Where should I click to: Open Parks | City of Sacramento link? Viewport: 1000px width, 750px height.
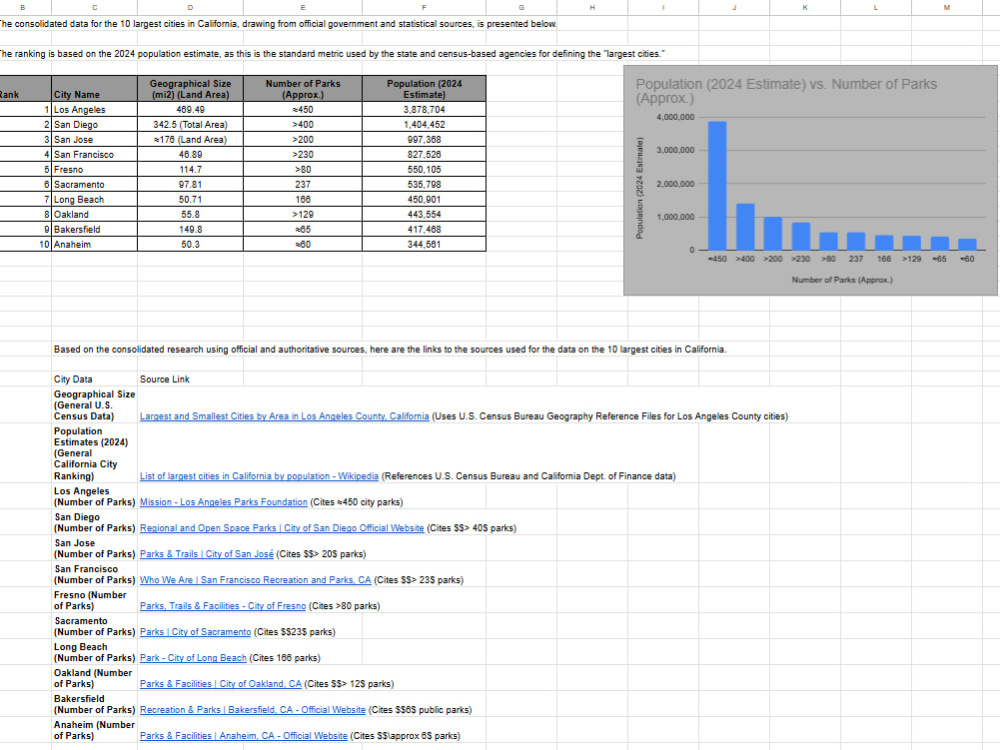click(195, 632)
